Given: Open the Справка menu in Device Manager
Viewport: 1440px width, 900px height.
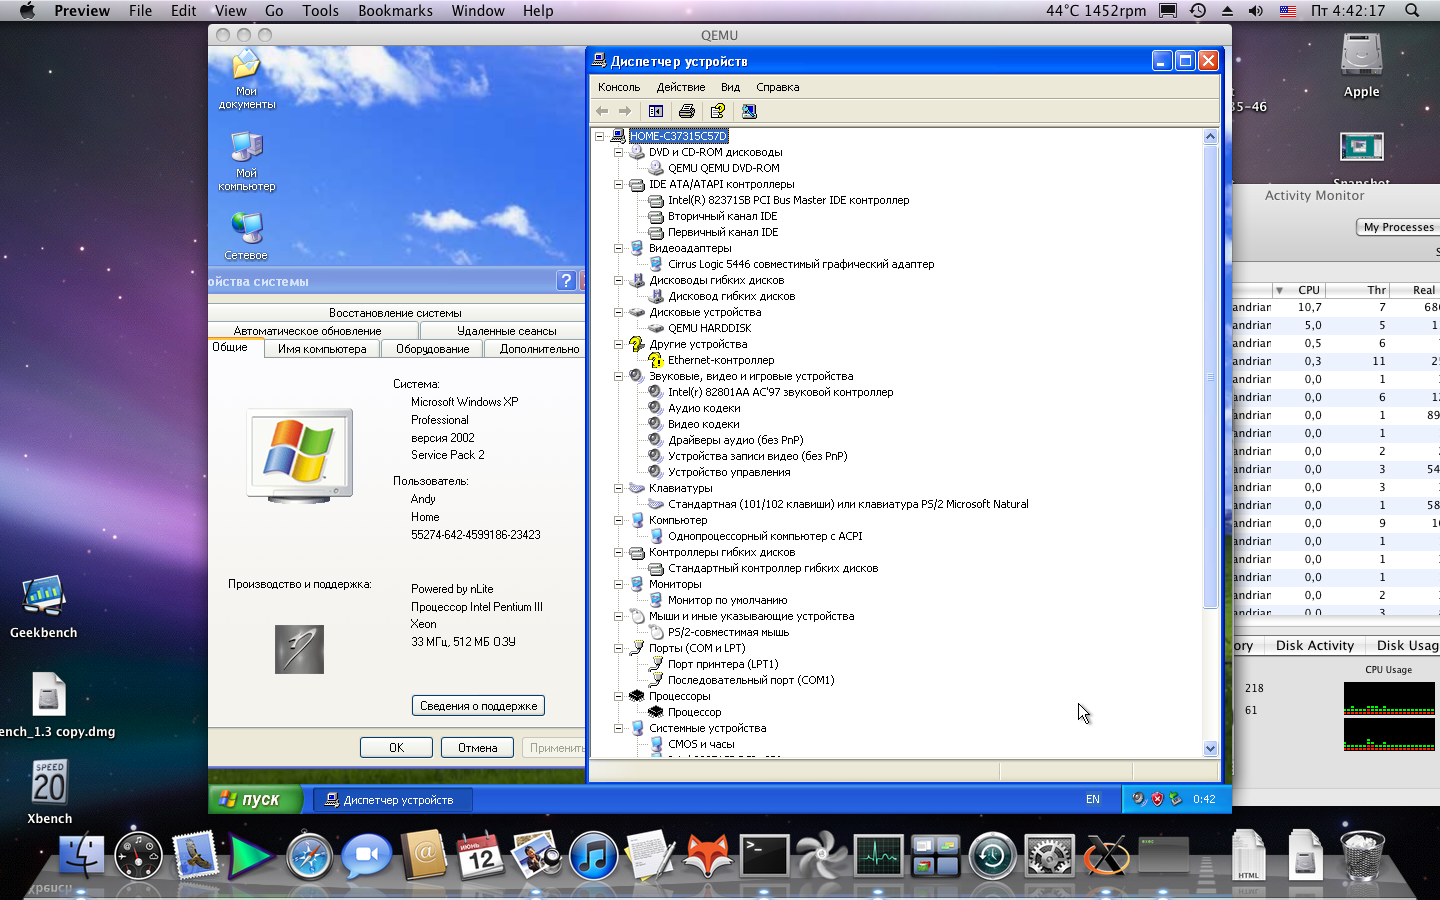Looking at the screenshot, I should [x=778, y=87].
